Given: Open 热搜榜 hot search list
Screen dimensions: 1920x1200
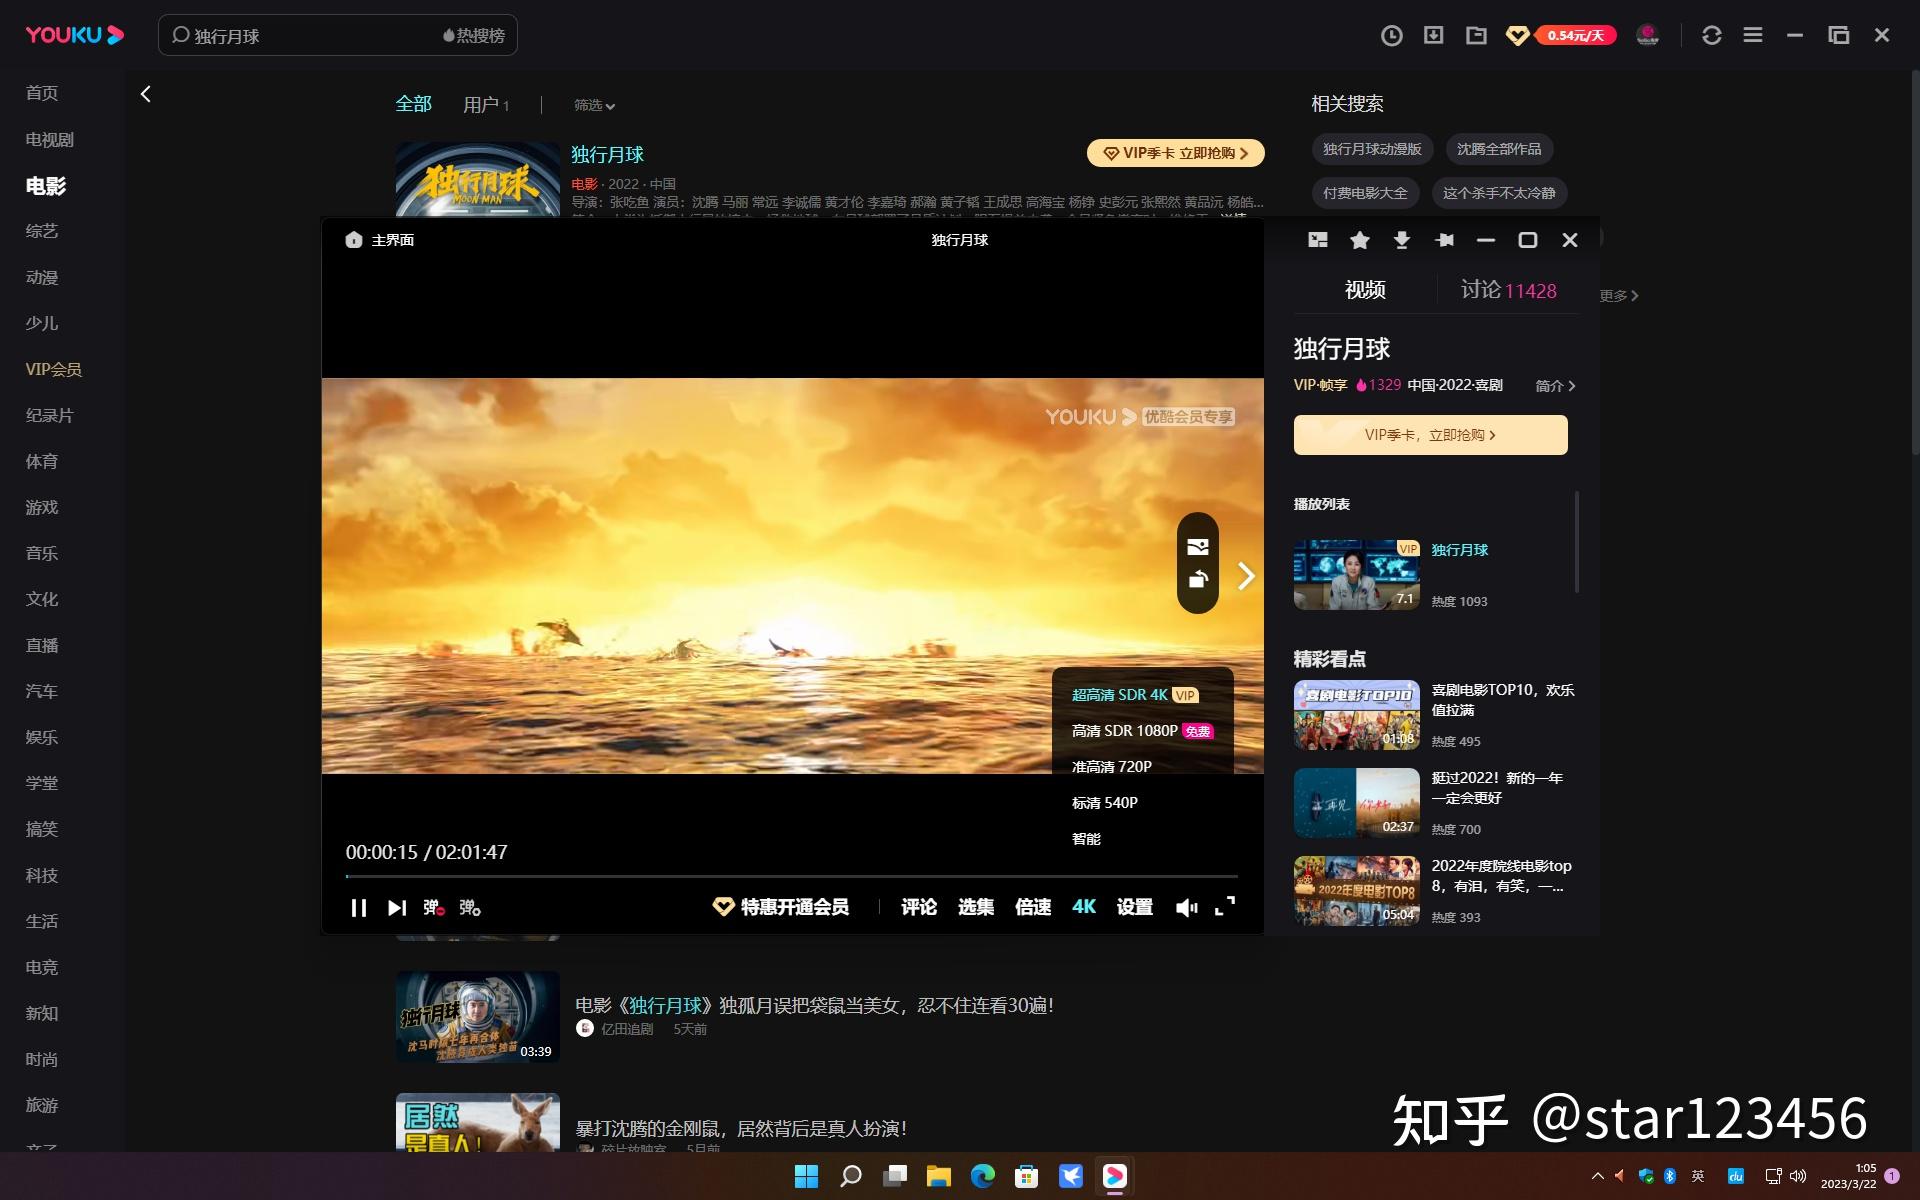Looking at the screenshot, I should [x=474, y=36].
